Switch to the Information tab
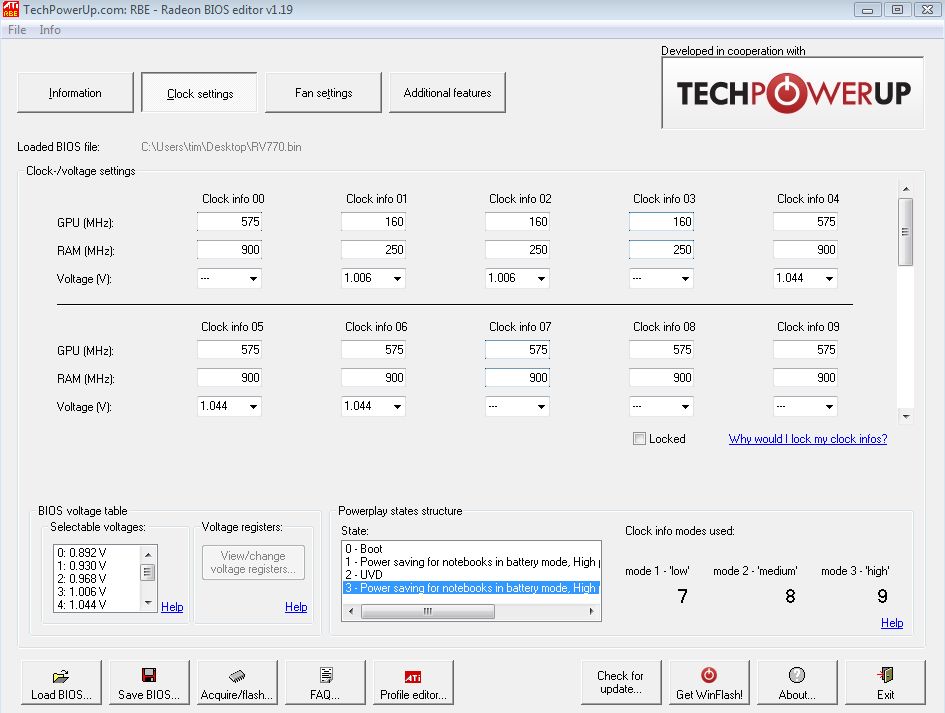This screenshot has height=713, width=945. [x=75, y=93]
